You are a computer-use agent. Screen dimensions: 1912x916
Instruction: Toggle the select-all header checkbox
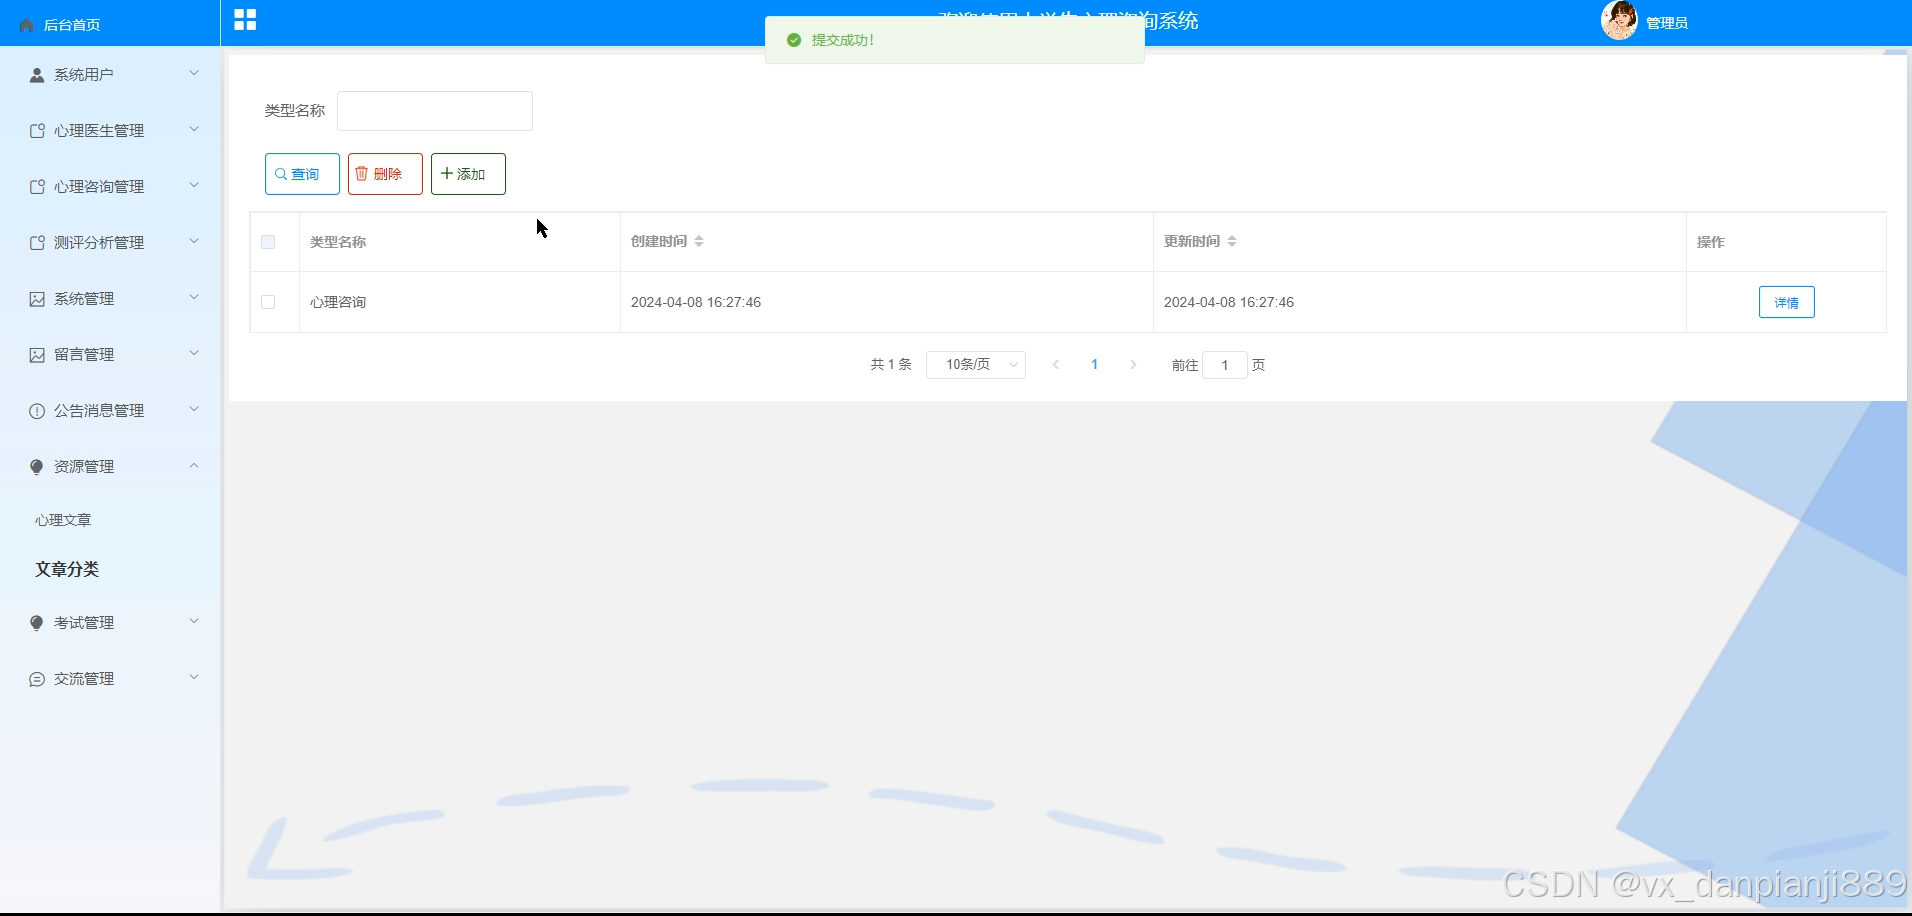point(268,242)
